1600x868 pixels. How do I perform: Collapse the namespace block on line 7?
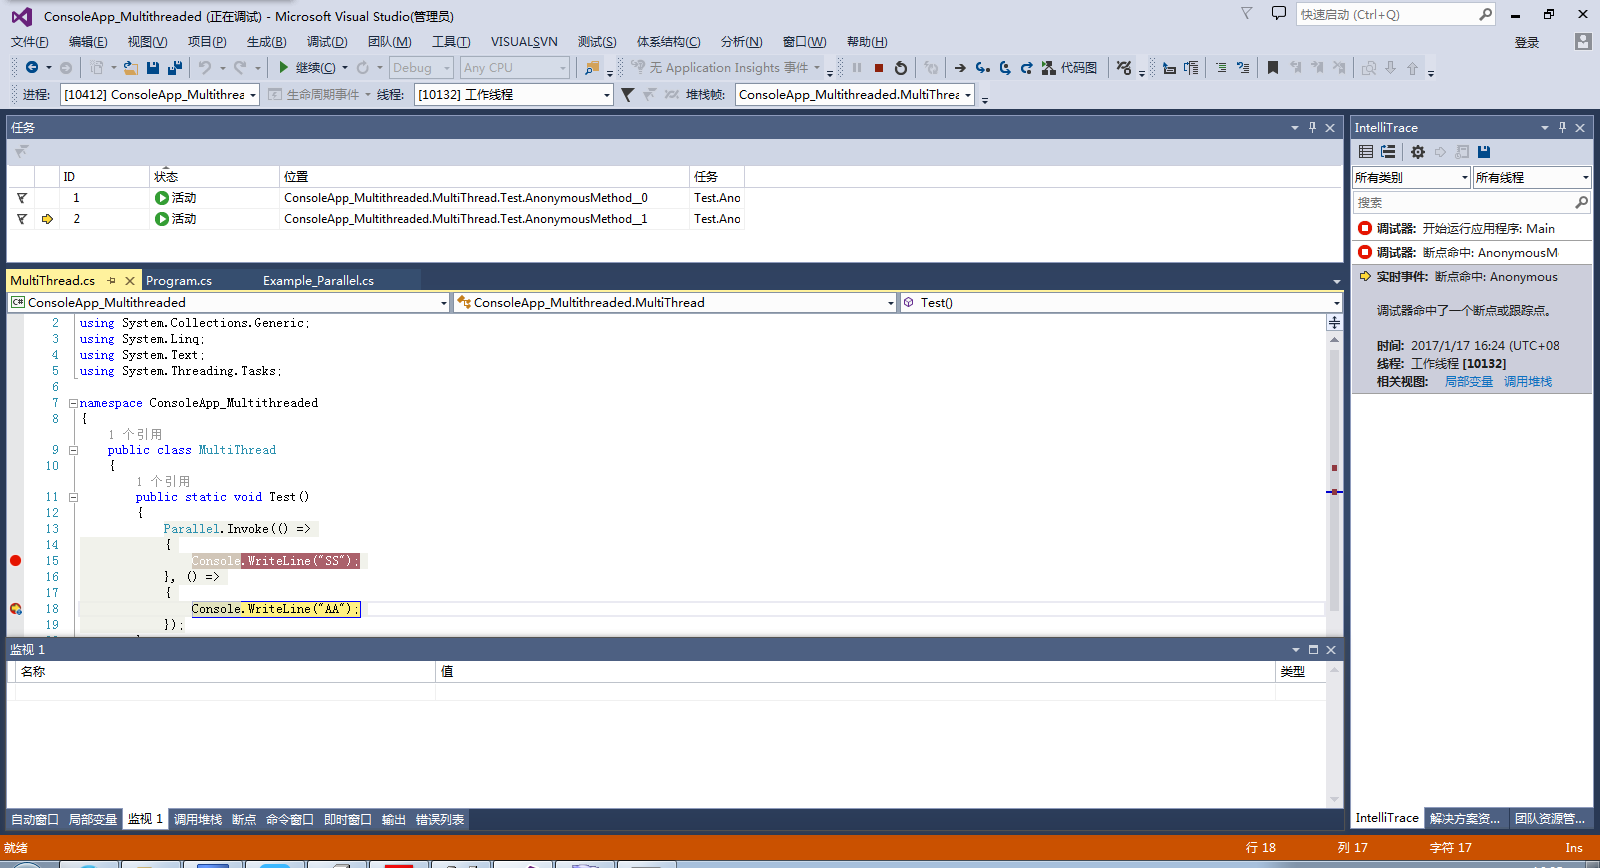pos(73,403)
